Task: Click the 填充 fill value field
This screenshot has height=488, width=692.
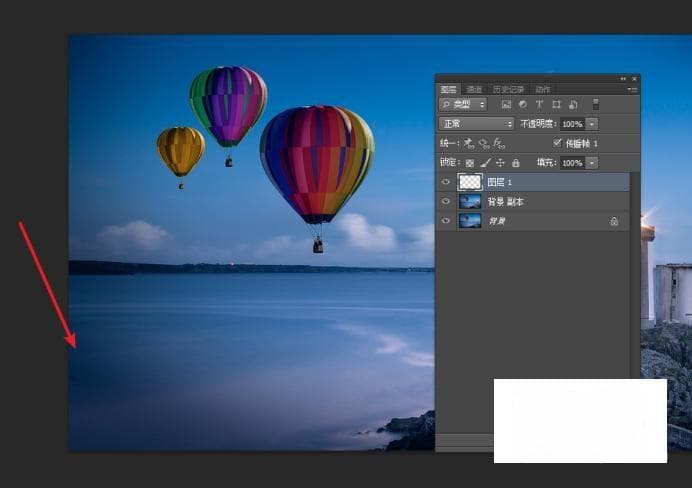Action: pos(572,163)
